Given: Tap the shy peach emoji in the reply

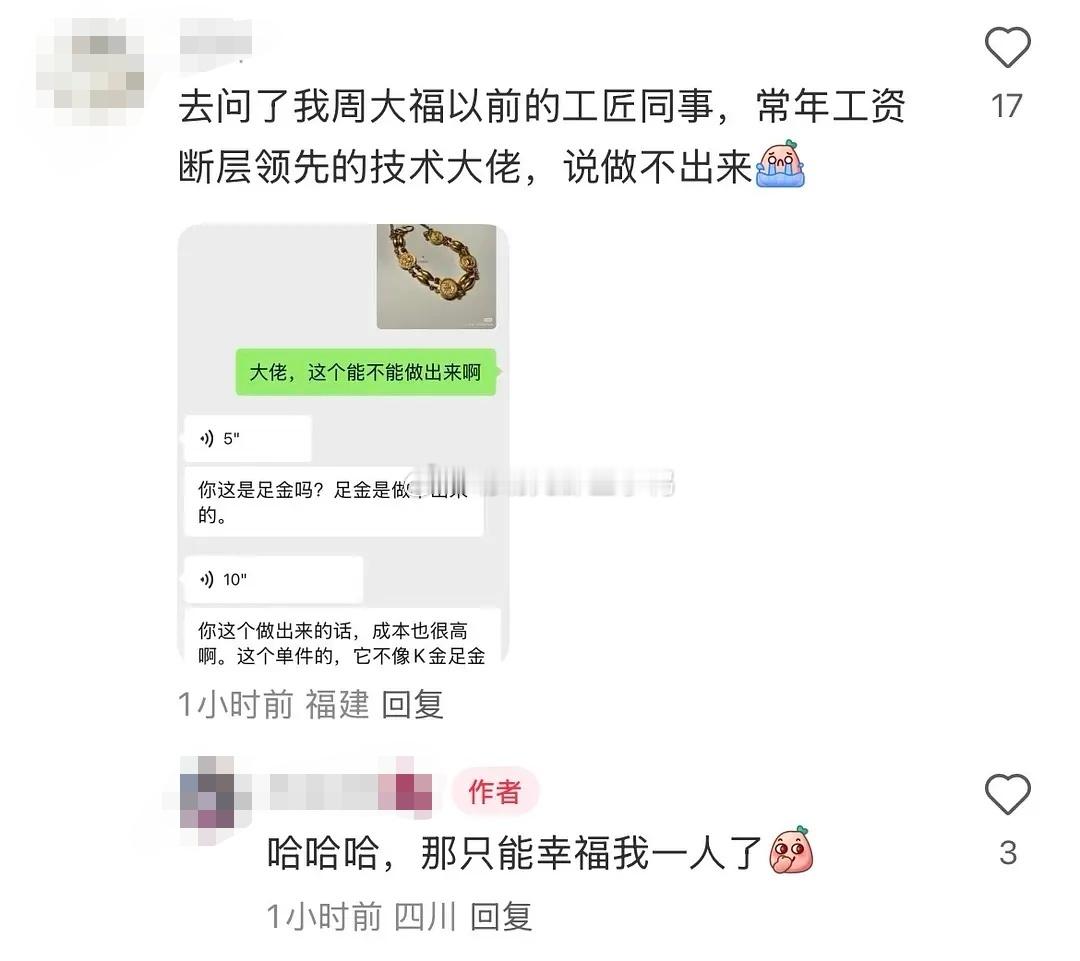Looking at the screenshot, I should point(791,850).
